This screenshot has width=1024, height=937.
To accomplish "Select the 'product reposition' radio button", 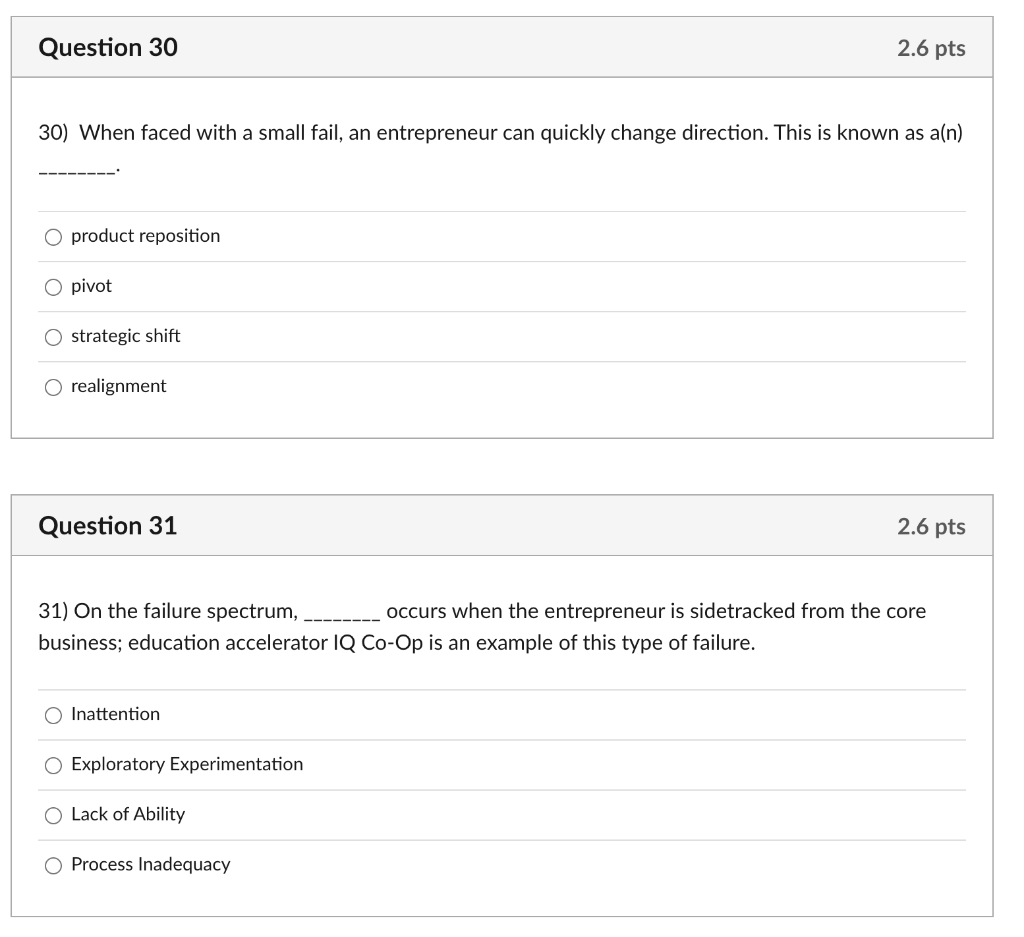I will point(53,237).
